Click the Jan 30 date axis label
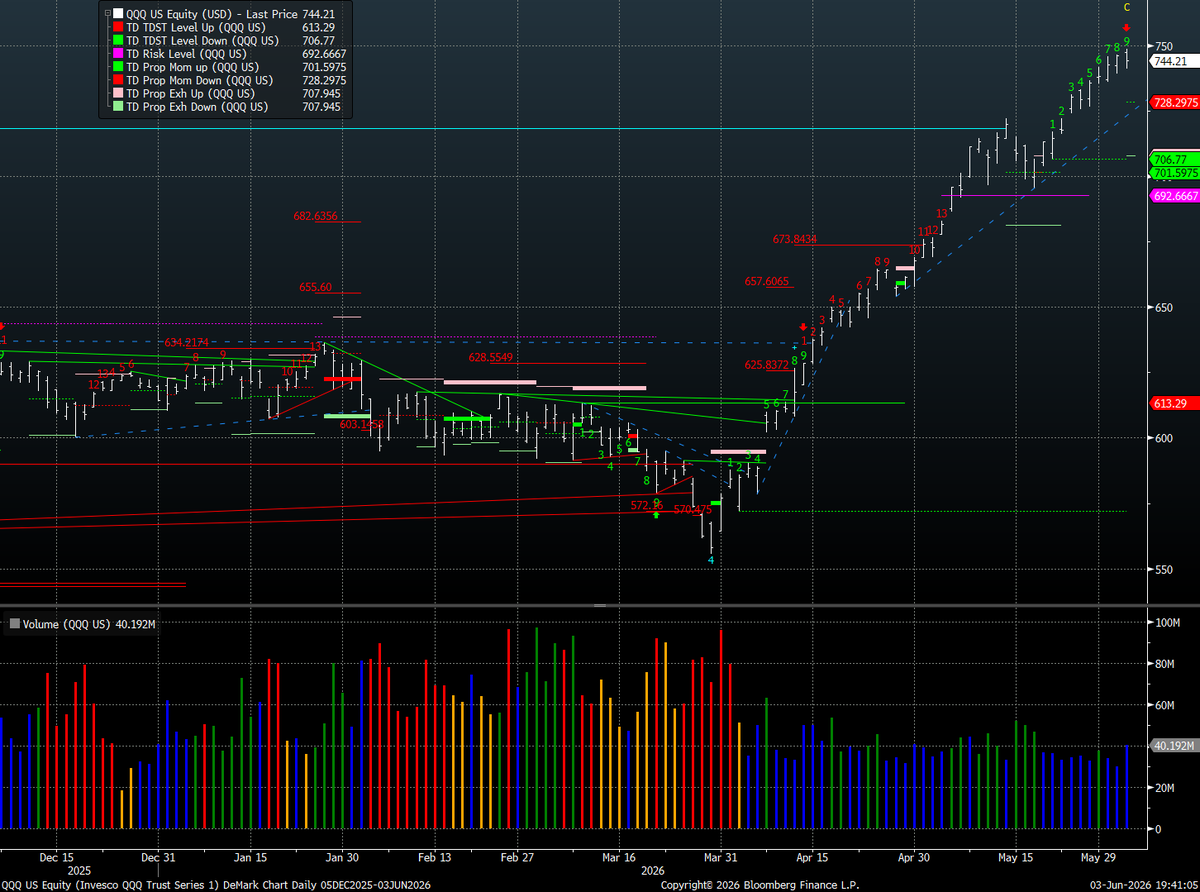This screenshot has width=1200, height=892. tap(342, 858)
